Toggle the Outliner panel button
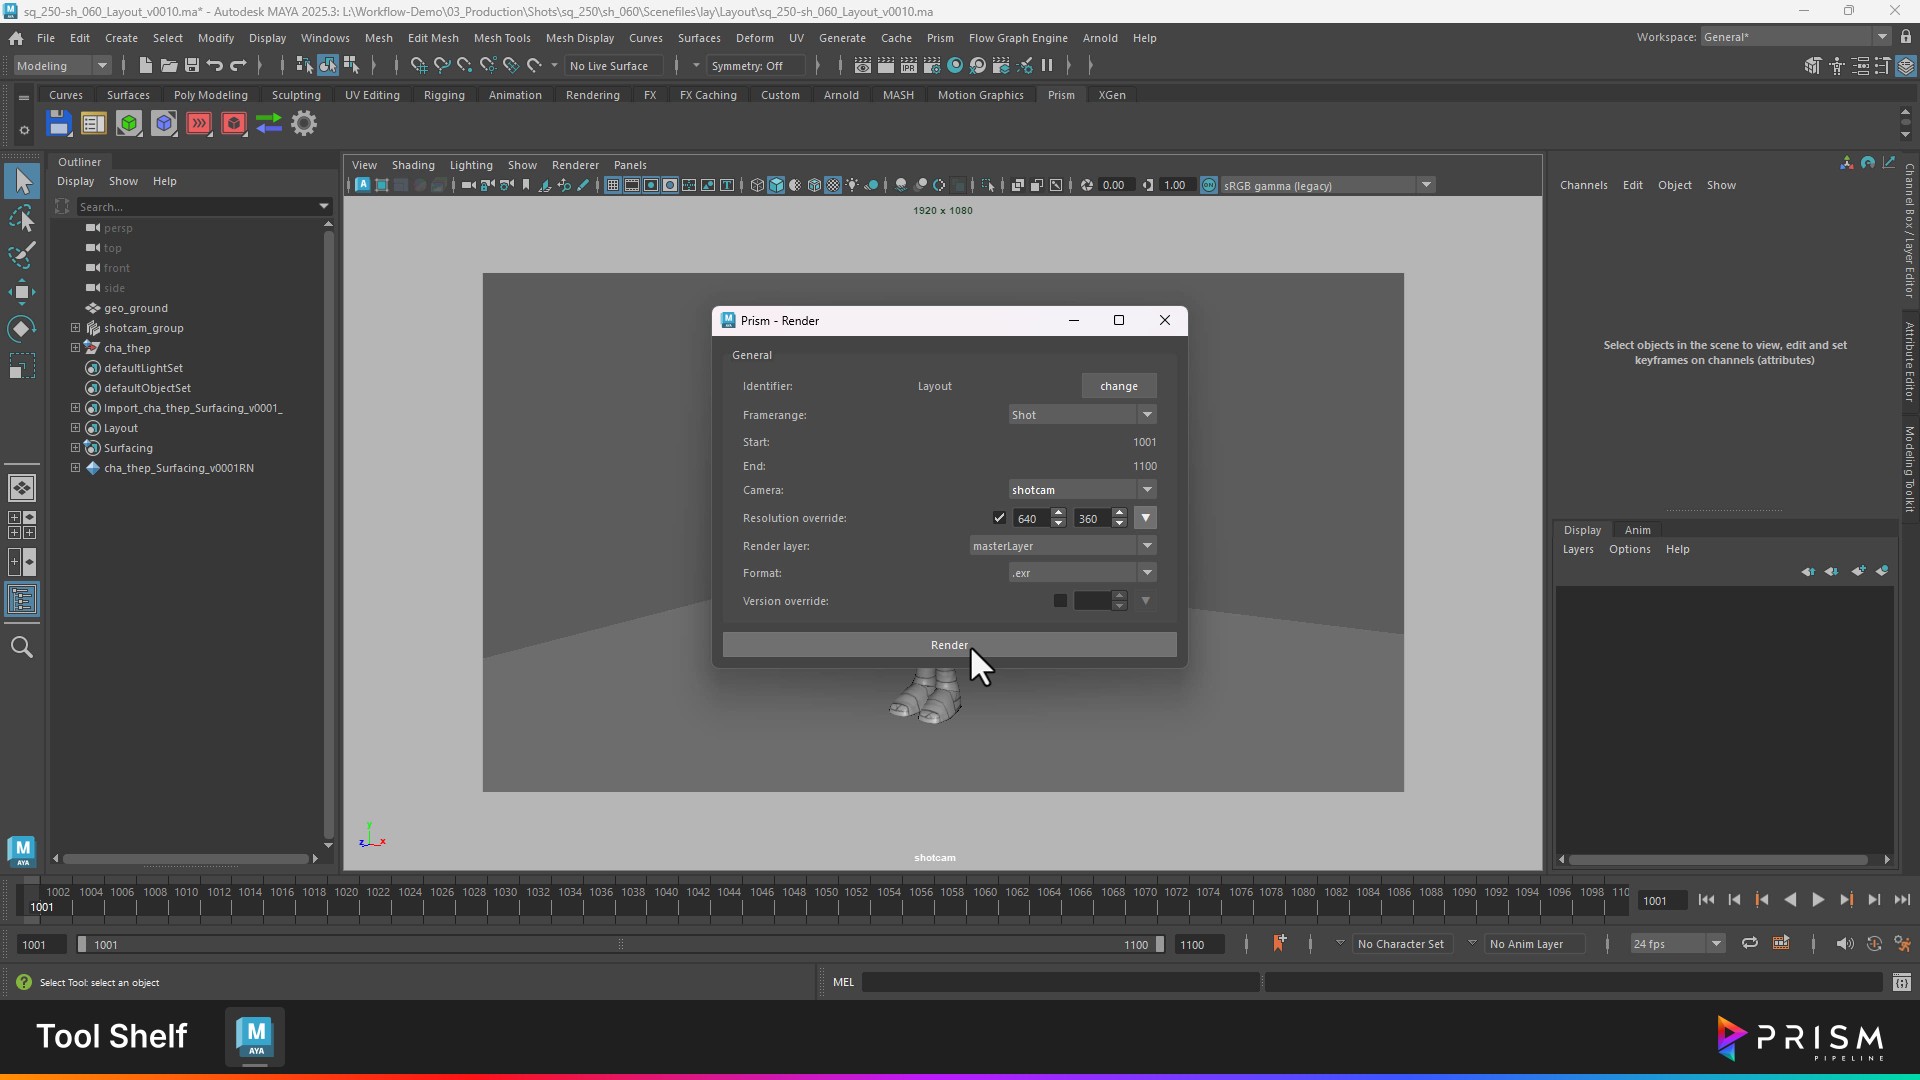 click(22, 600)
